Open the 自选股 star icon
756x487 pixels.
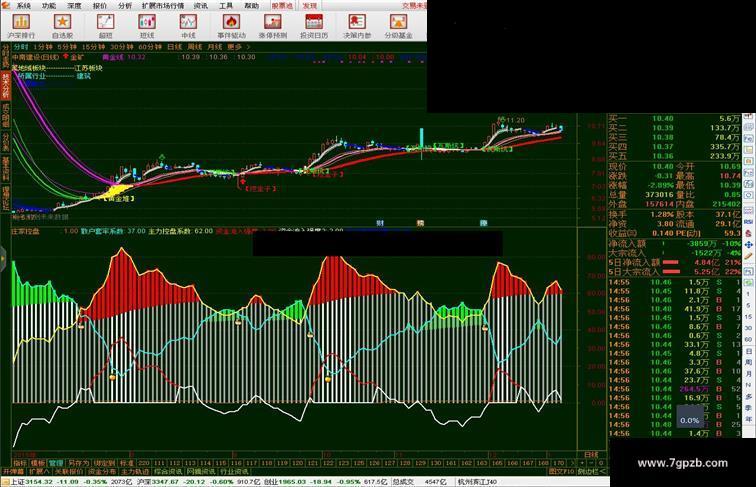pyautogui.click(x=62, y=22)
